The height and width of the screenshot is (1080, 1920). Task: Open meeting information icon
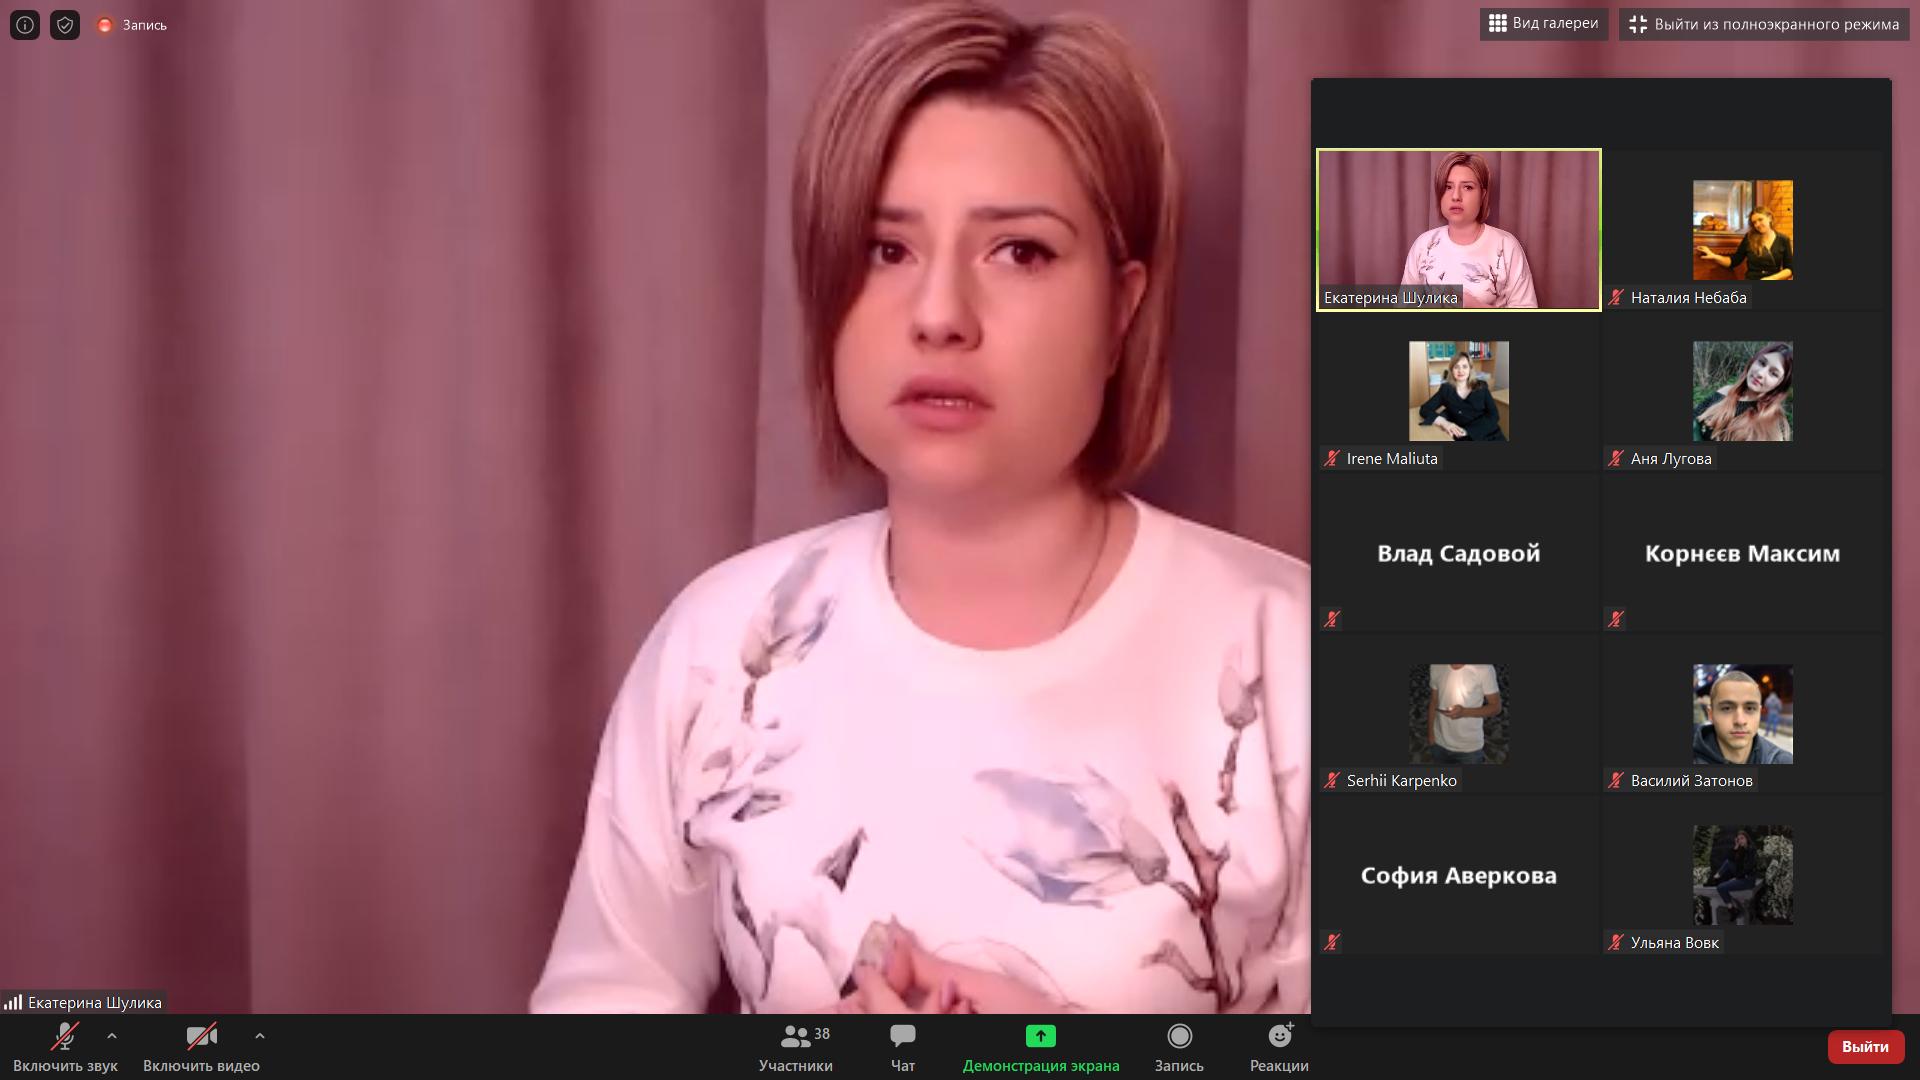coord(25,25)
